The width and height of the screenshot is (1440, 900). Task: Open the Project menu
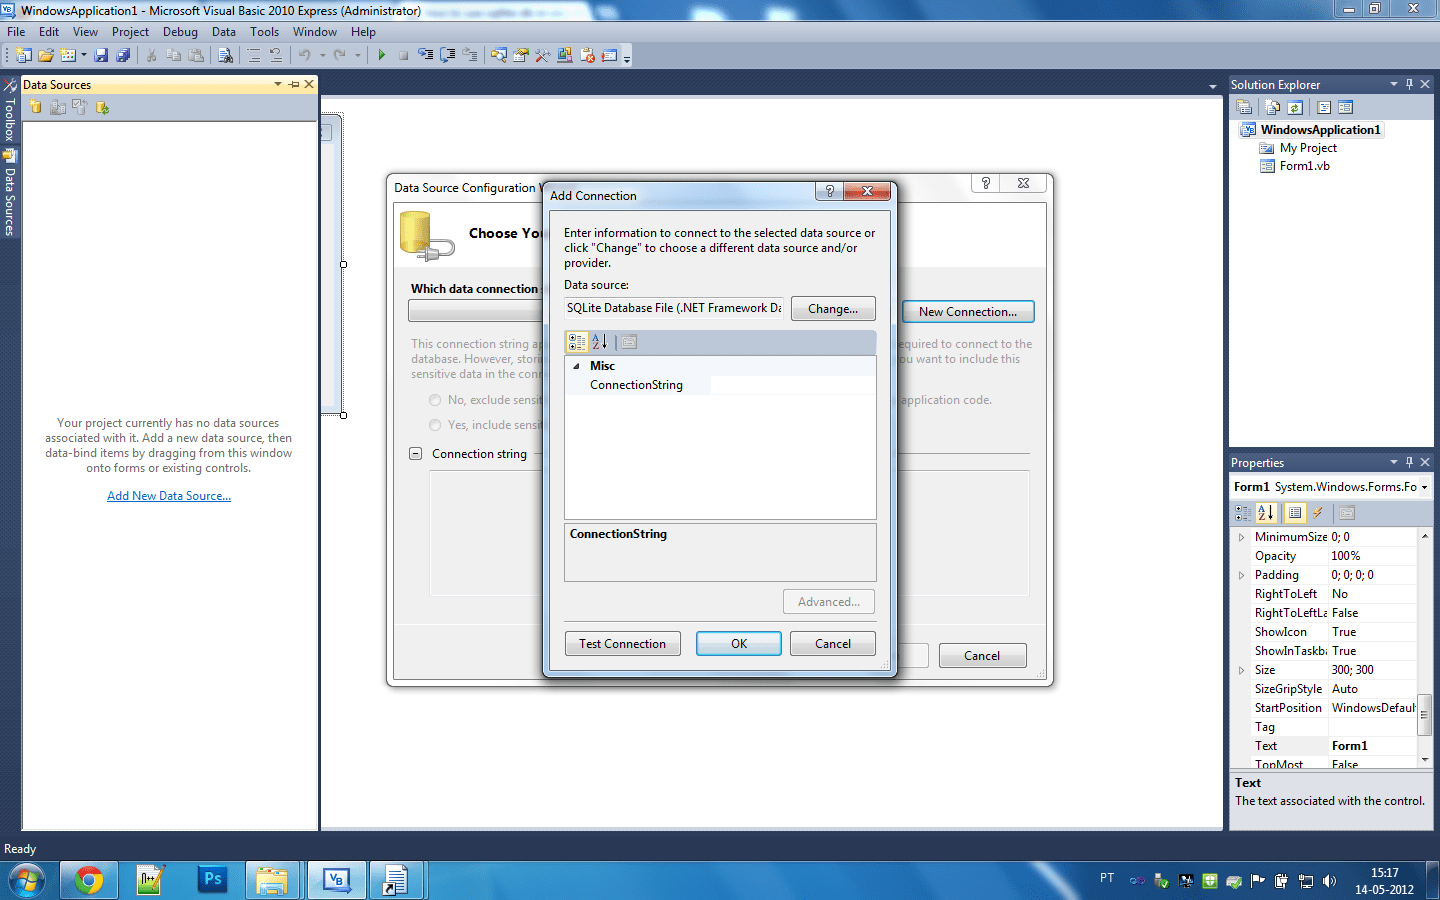pyautogui.click(x=130, y=32)
